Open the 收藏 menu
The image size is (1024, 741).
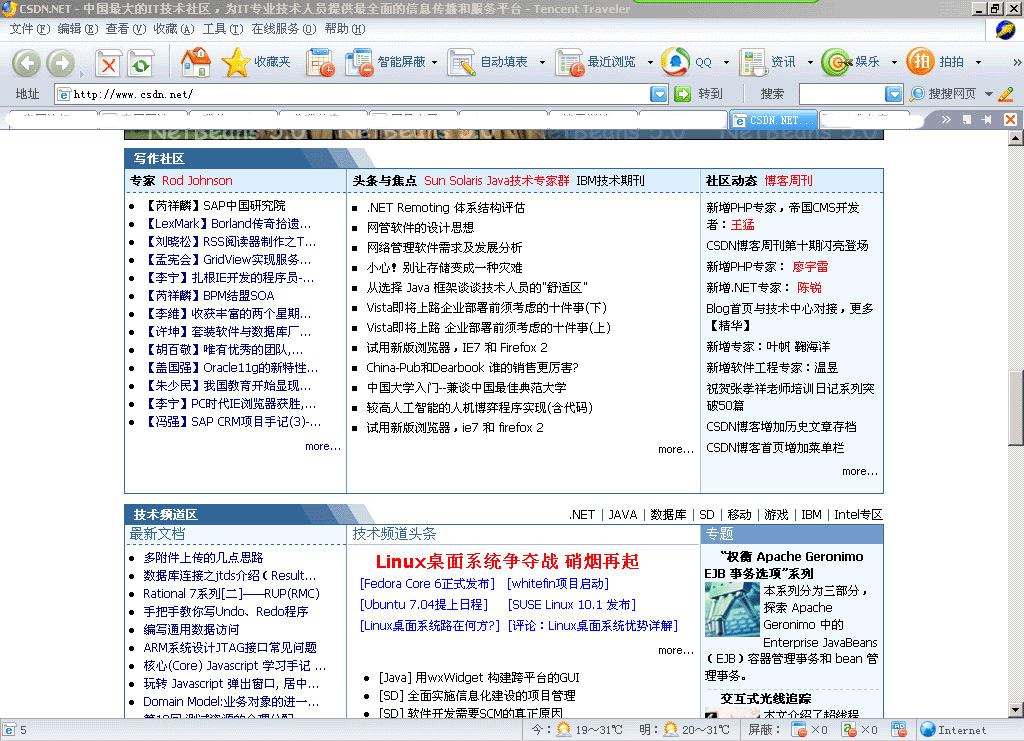173,29
